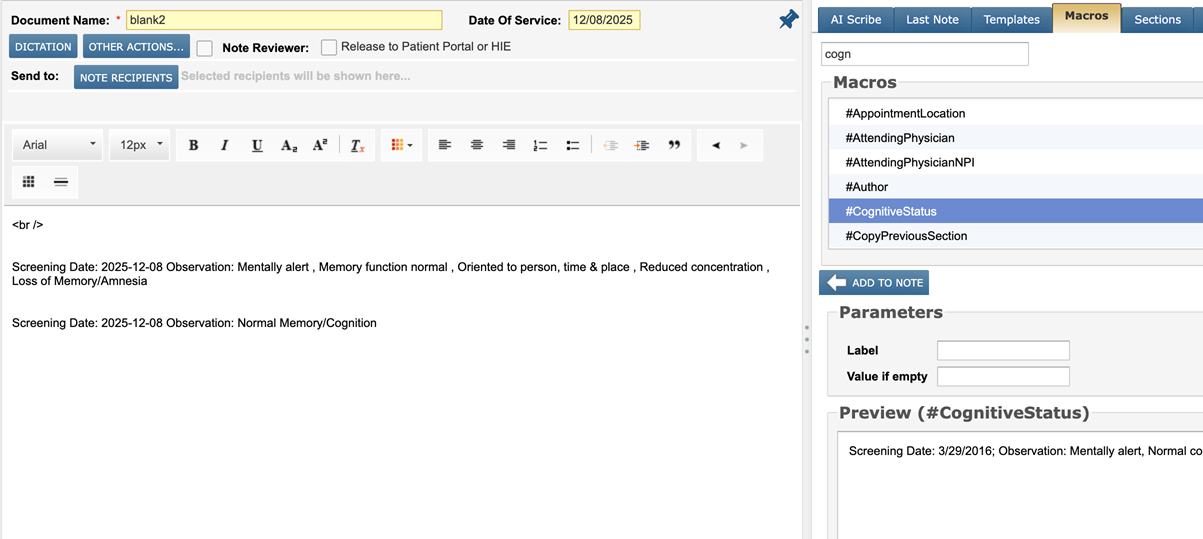The image size is (1203, 539).
Task: Toggle bold formatting in the editor
Action: click(x=193, y=145)
